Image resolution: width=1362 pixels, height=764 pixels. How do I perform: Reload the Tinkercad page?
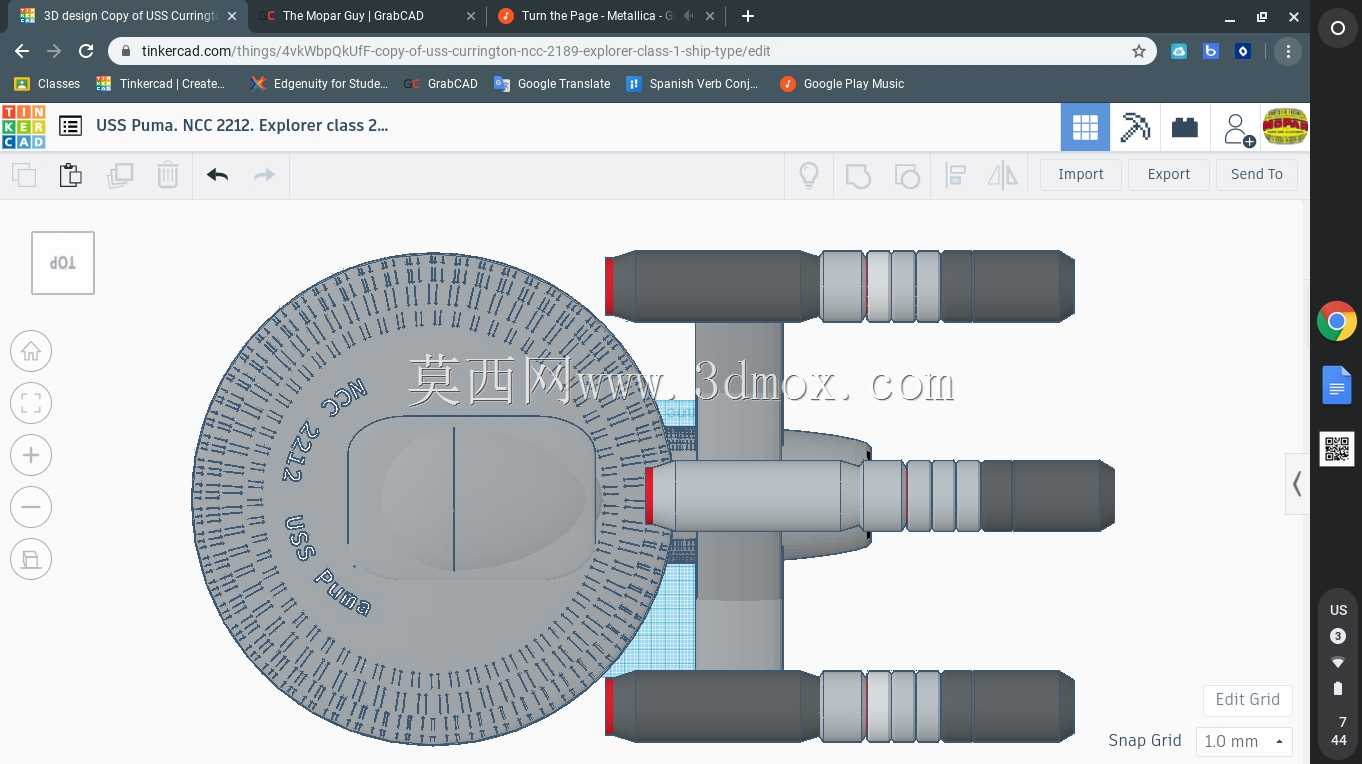pyautogui.click(x=86, y=51)
